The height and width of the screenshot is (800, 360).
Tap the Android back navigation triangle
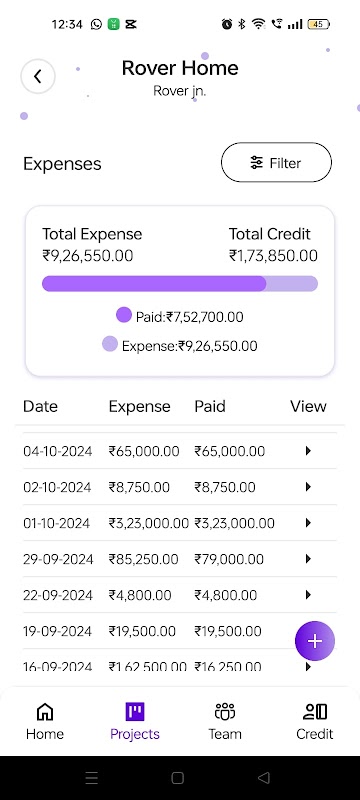[x=264, y=778]
